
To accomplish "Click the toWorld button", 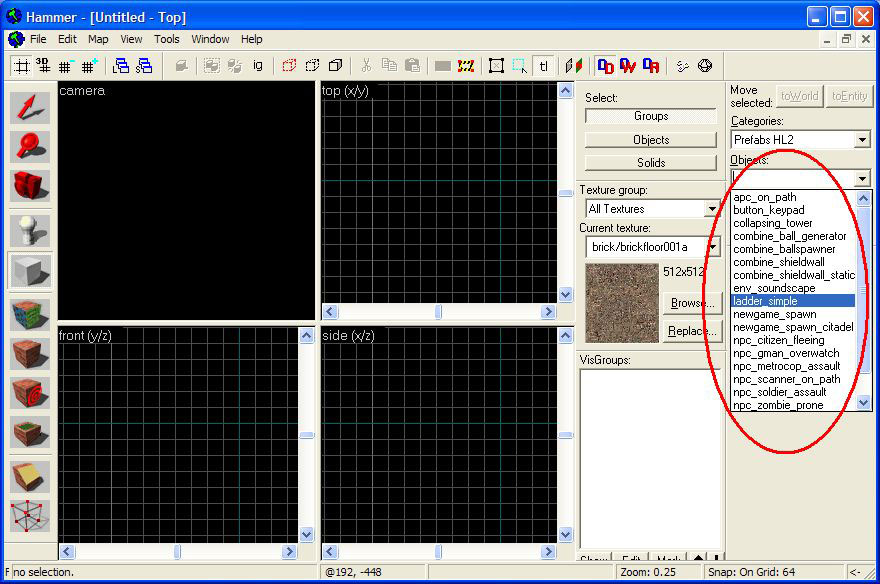I will 800,96.
